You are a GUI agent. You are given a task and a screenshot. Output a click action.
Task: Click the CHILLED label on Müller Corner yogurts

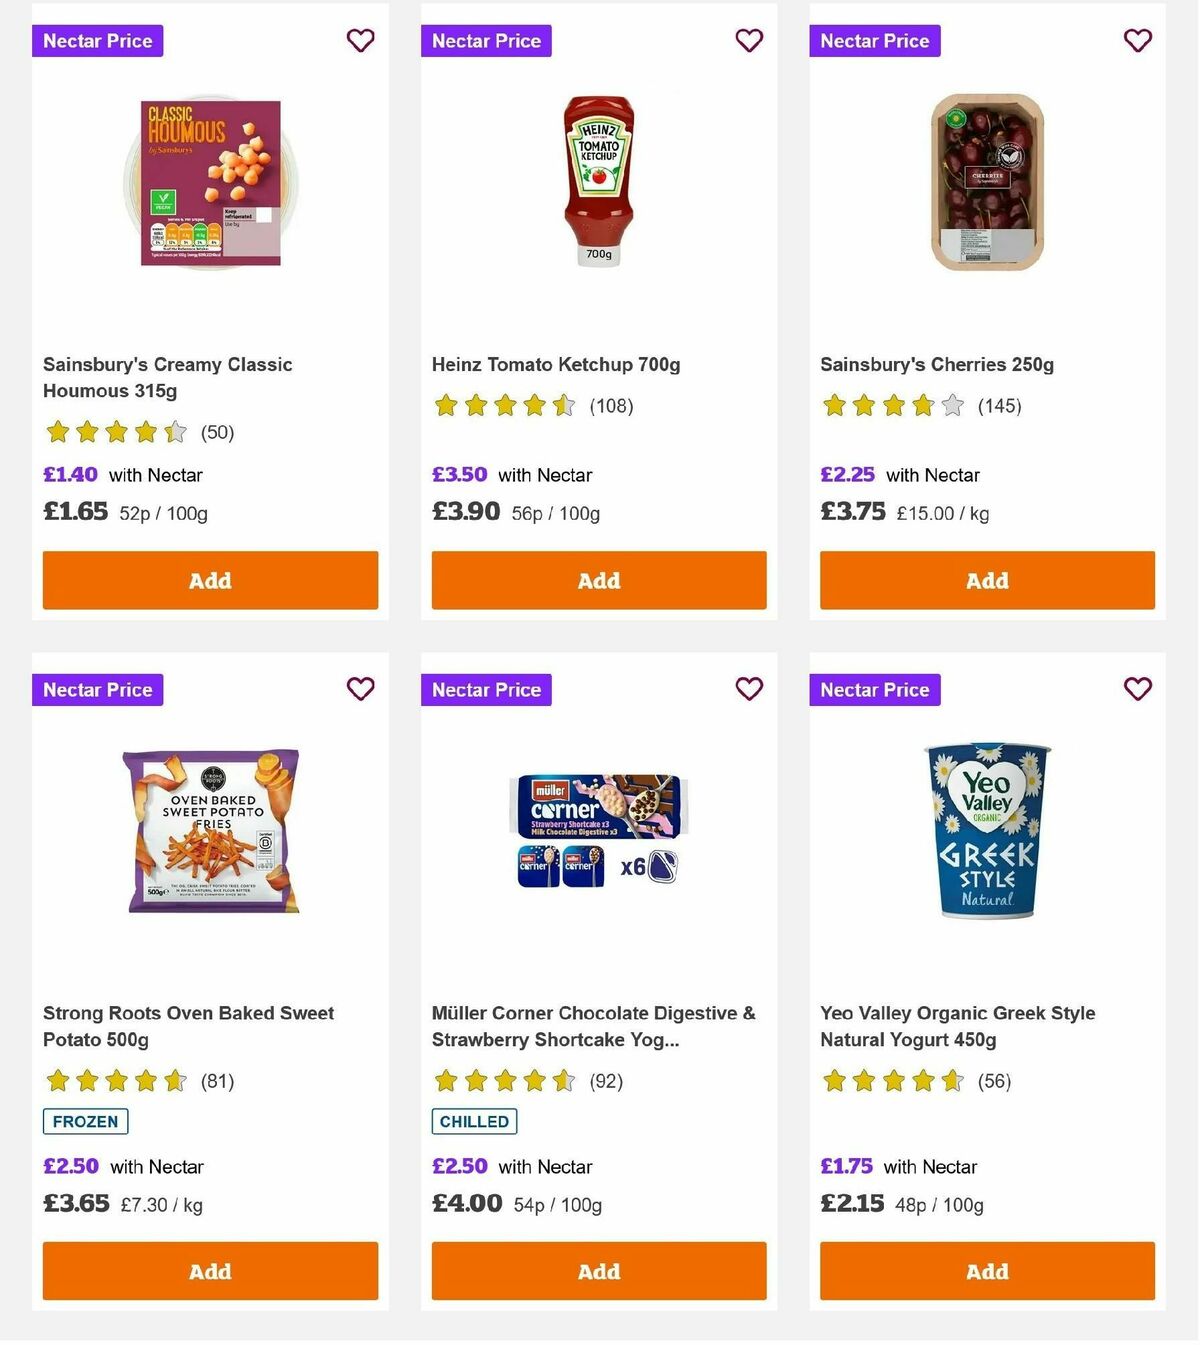click(x=474, y=1121)
